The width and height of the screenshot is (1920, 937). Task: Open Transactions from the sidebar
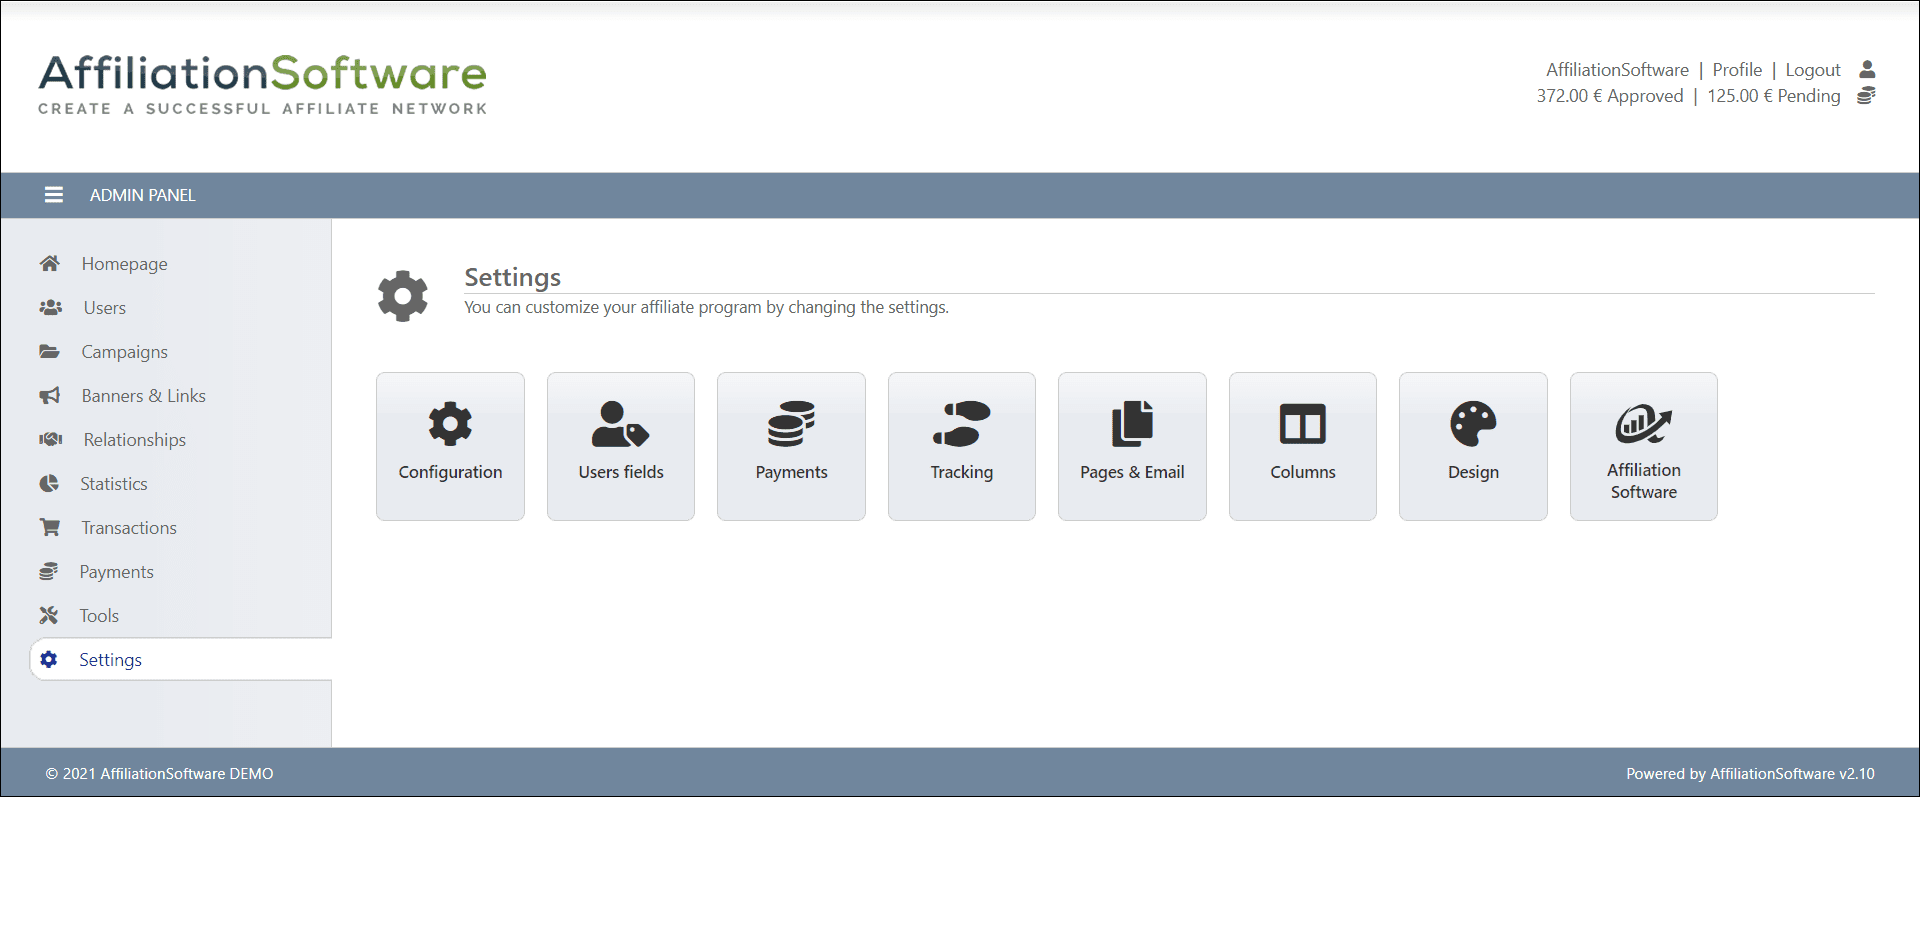[x=128, y=528]
